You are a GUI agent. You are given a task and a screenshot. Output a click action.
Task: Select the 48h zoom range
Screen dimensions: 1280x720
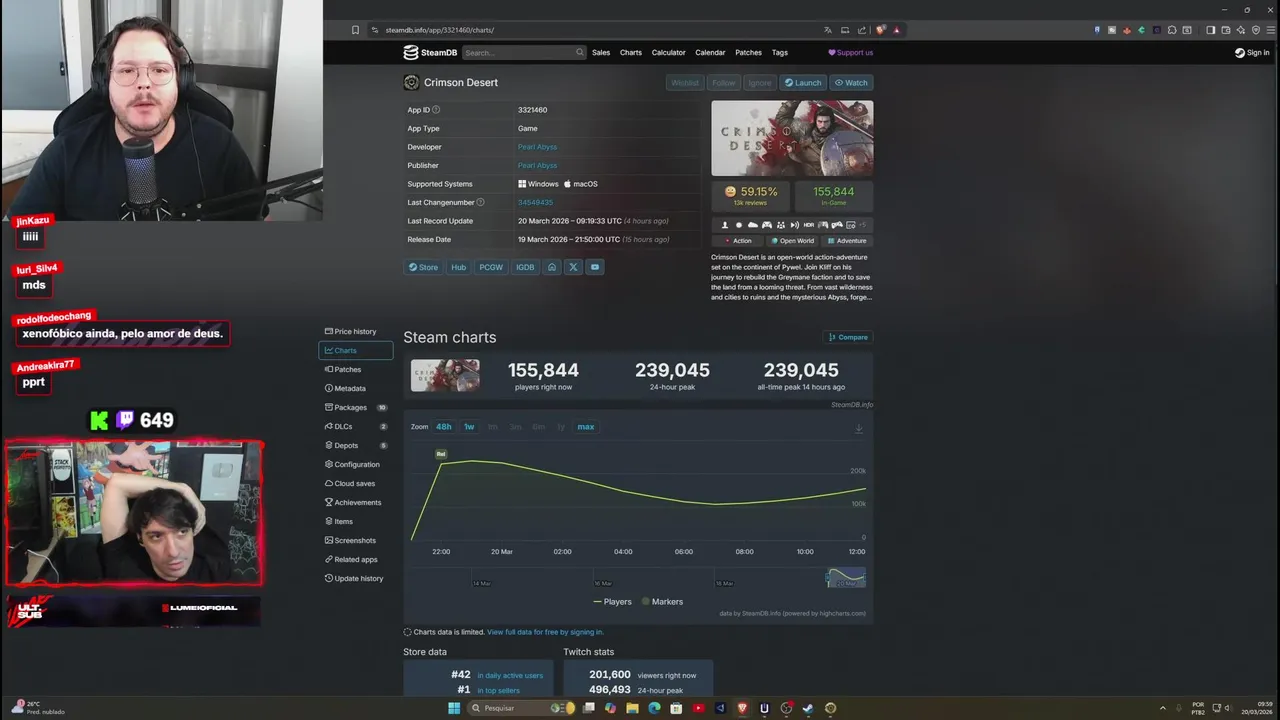443,427
